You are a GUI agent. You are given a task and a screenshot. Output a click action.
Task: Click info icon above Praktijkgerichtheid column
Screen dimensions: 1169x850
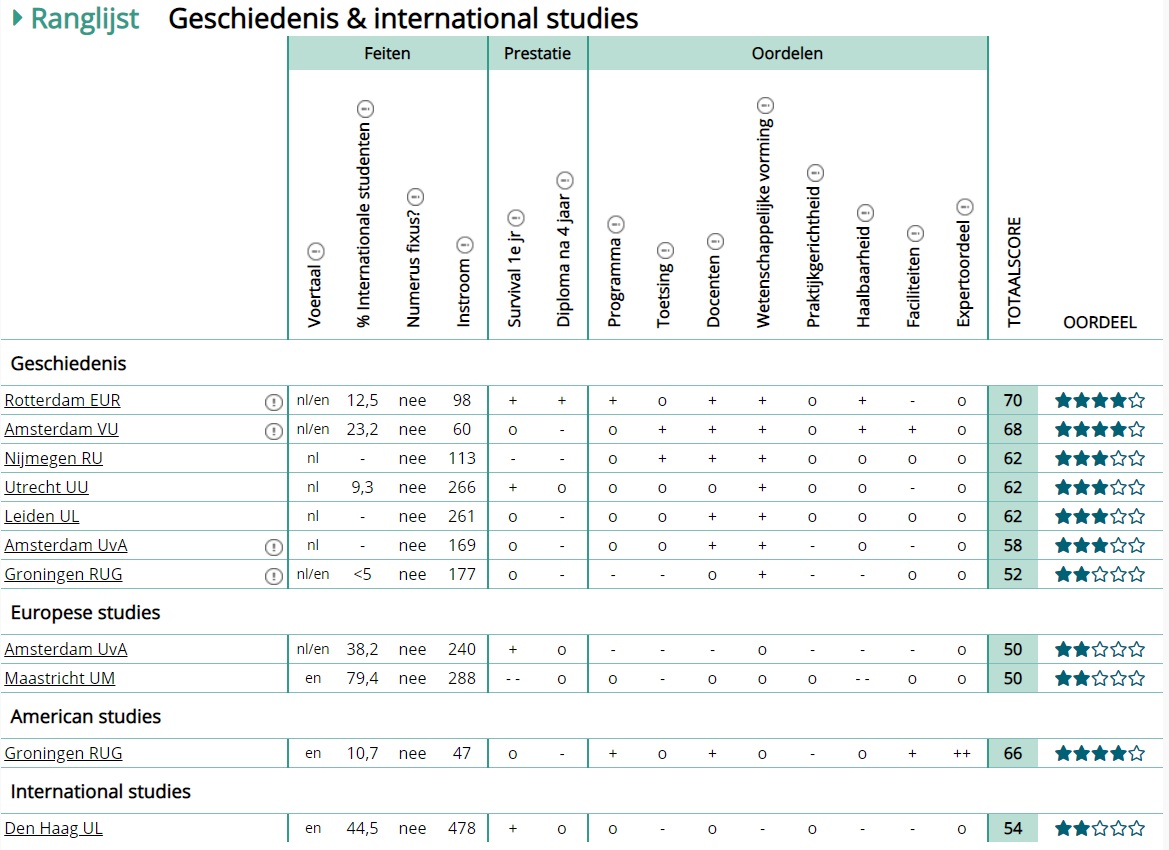[x=816, y=173]
